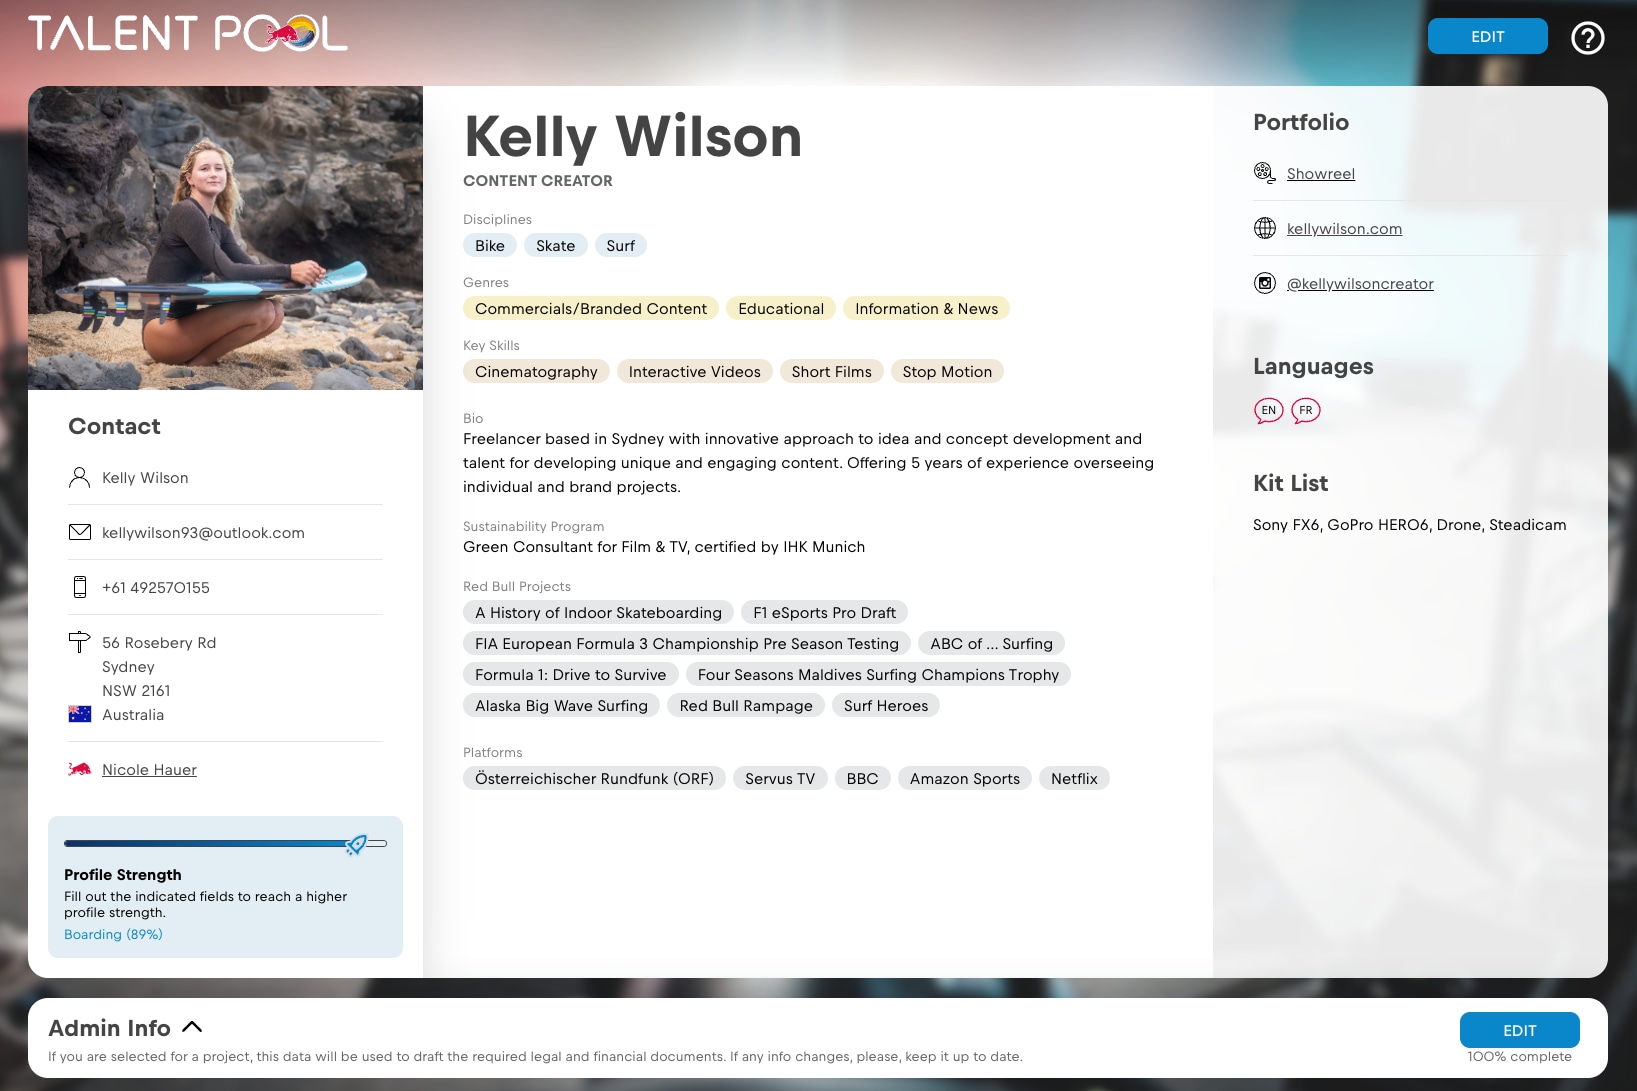The height and width of the screenshot is (1091, 1637).
Task: Click the person icon beside Kelly Wilson
Action: 80,477
